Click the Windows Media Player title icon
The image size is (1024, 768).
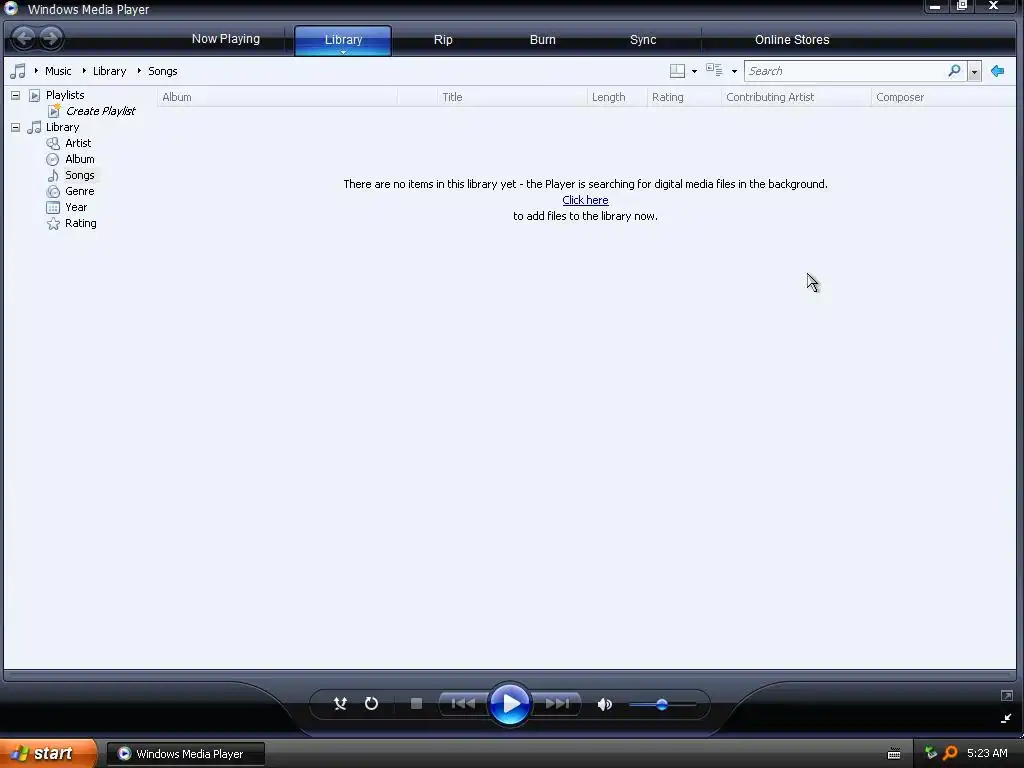tap(11, 9)
